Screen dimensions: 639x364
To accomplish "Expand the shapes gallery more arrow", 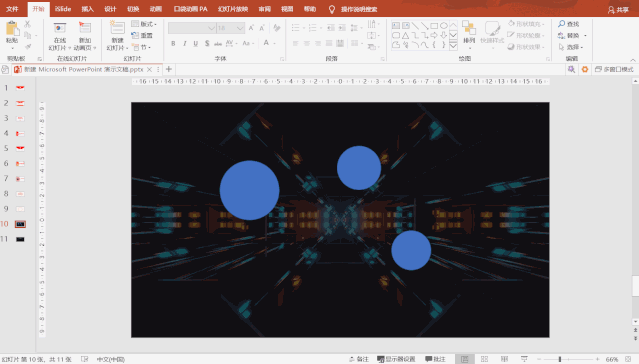I will click(453, 46).
